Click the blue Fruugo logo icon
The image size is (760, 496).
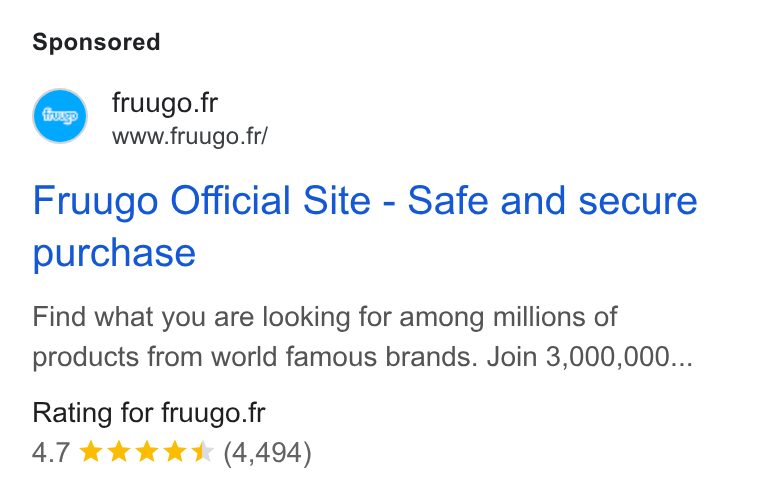point(60,116)
